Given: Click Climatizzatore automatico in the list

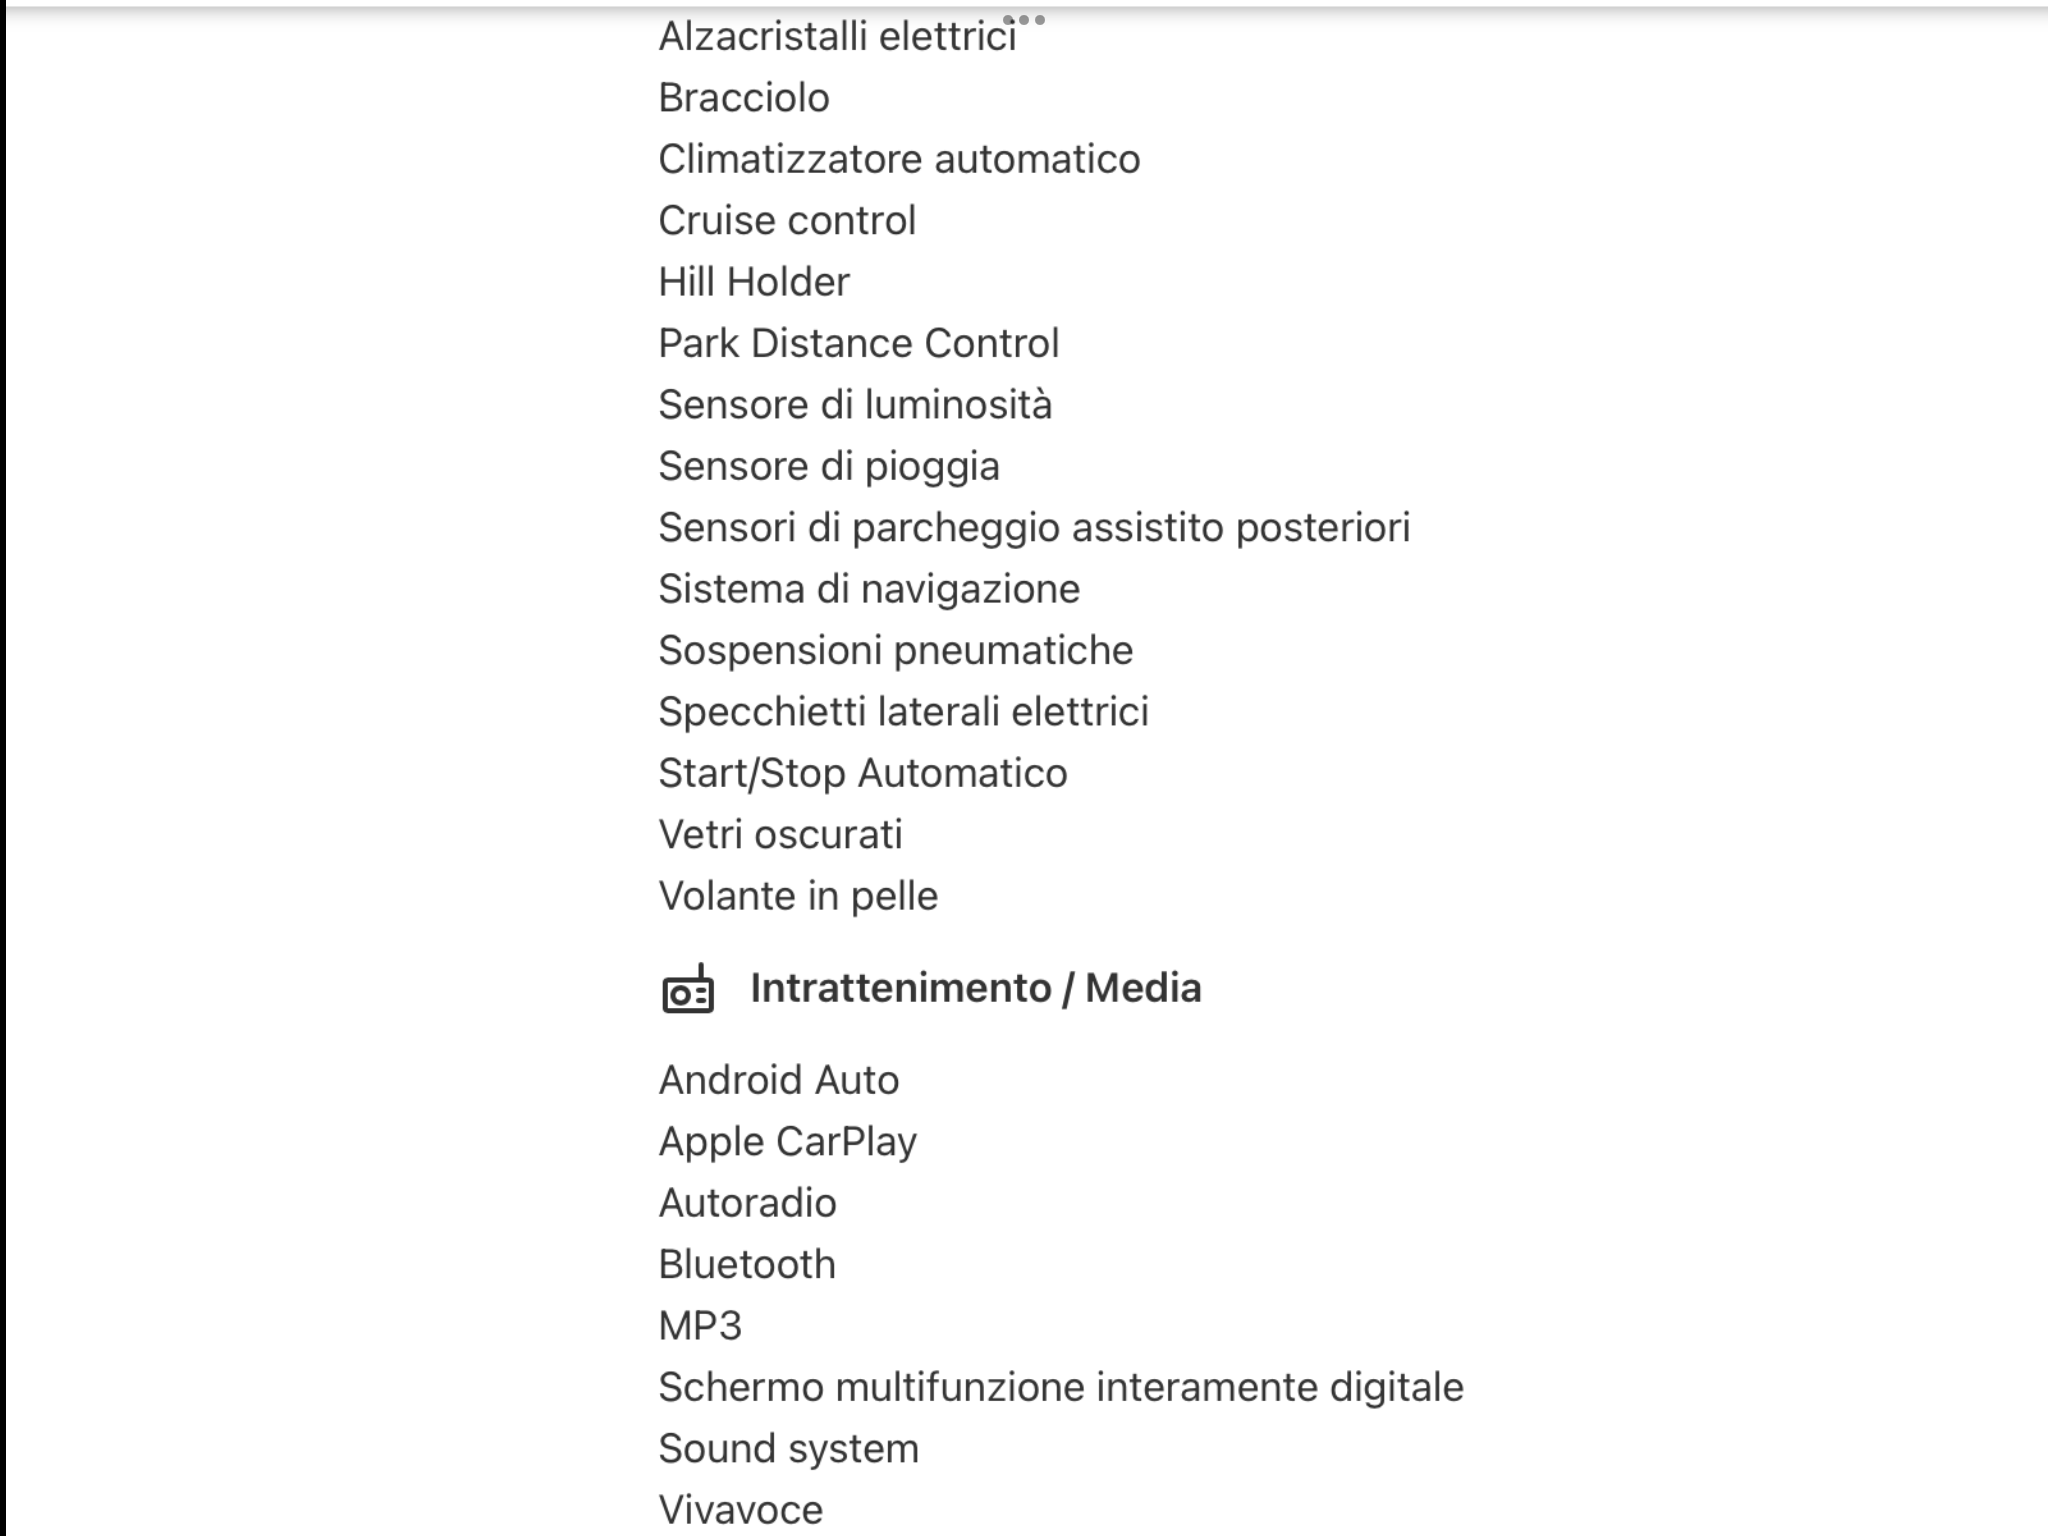Looking at the screenshot, I should tap(899, 159).
